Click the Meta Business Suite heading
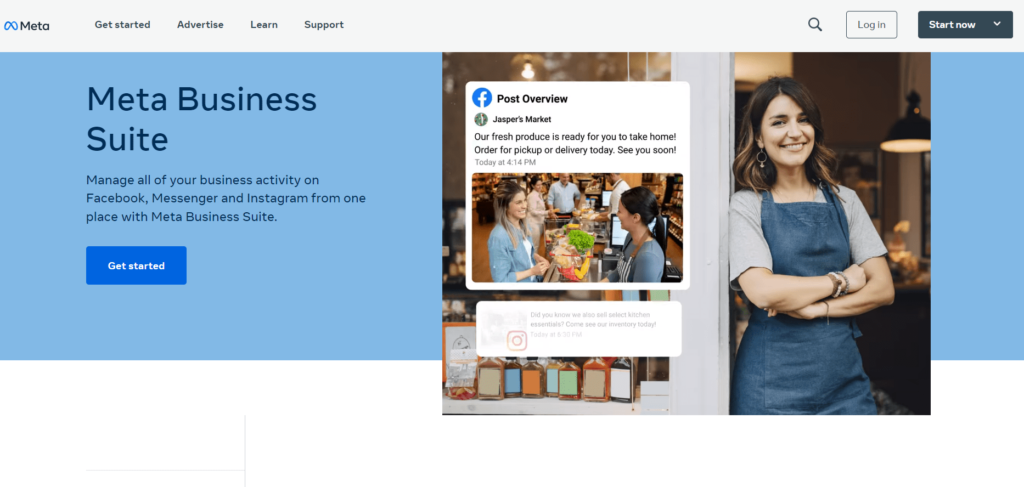 202,119
